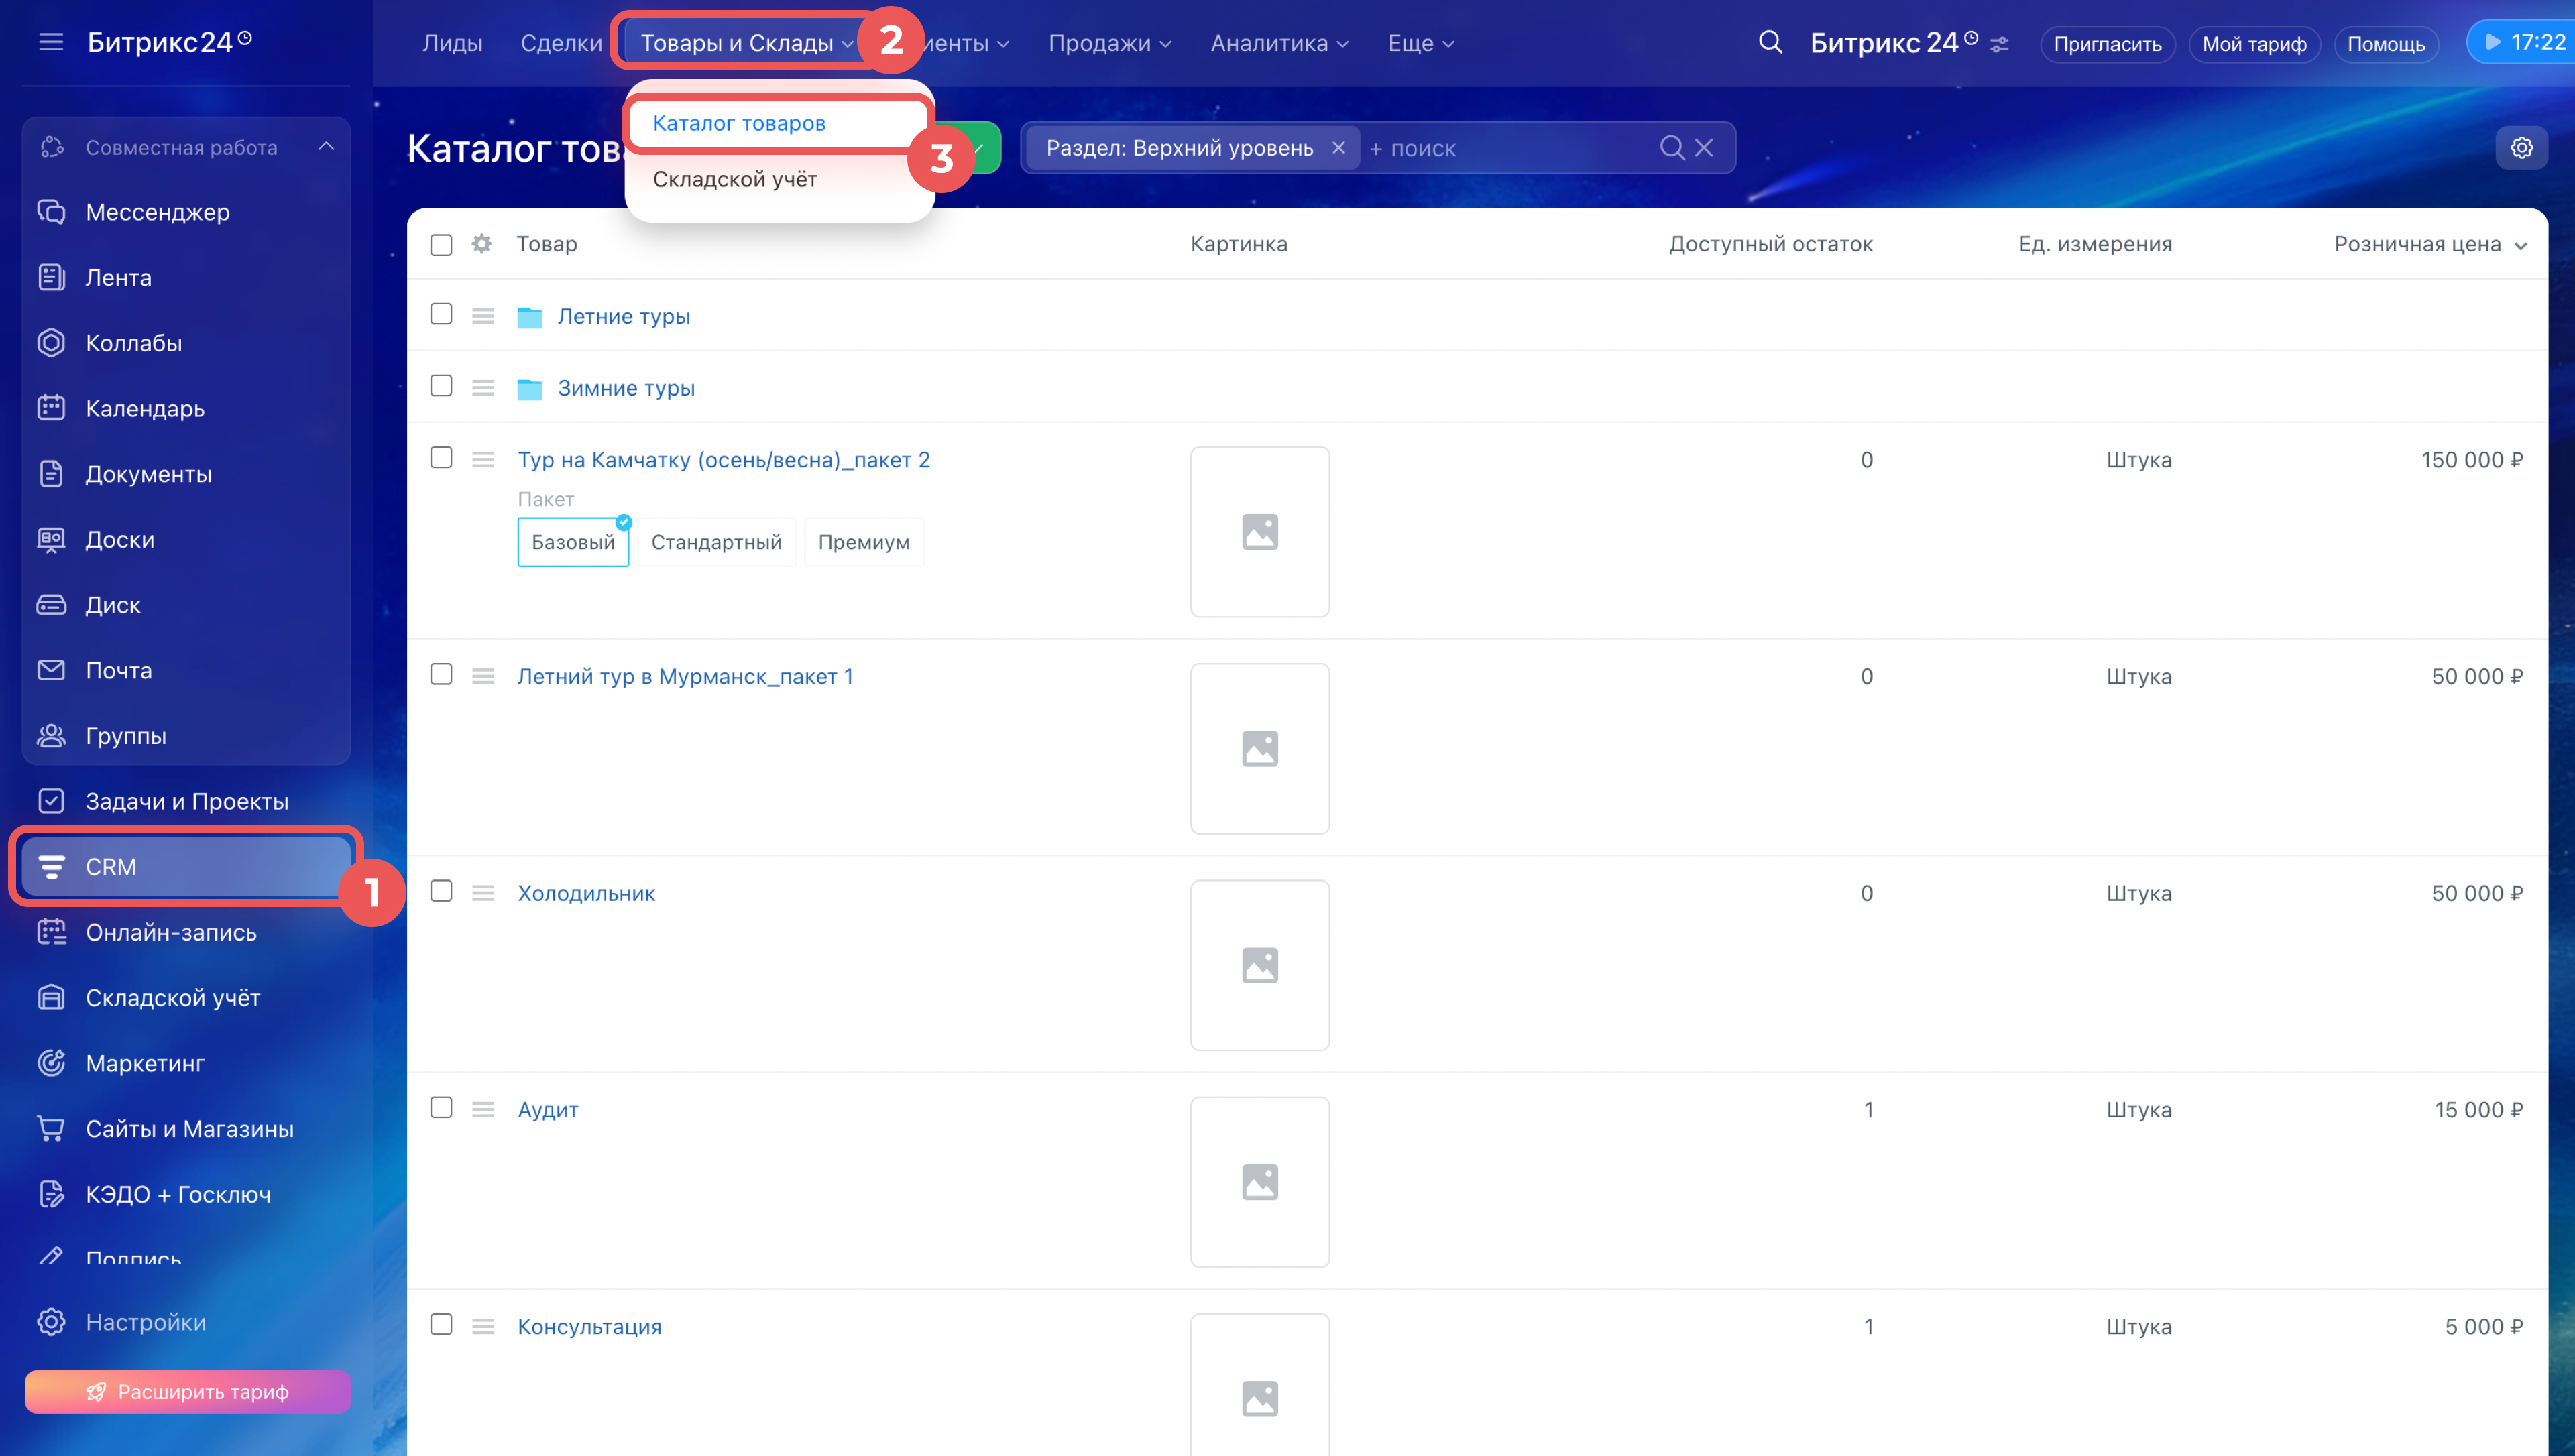
Task: Clear the search filter with X icon
Action: point(1704,148)
